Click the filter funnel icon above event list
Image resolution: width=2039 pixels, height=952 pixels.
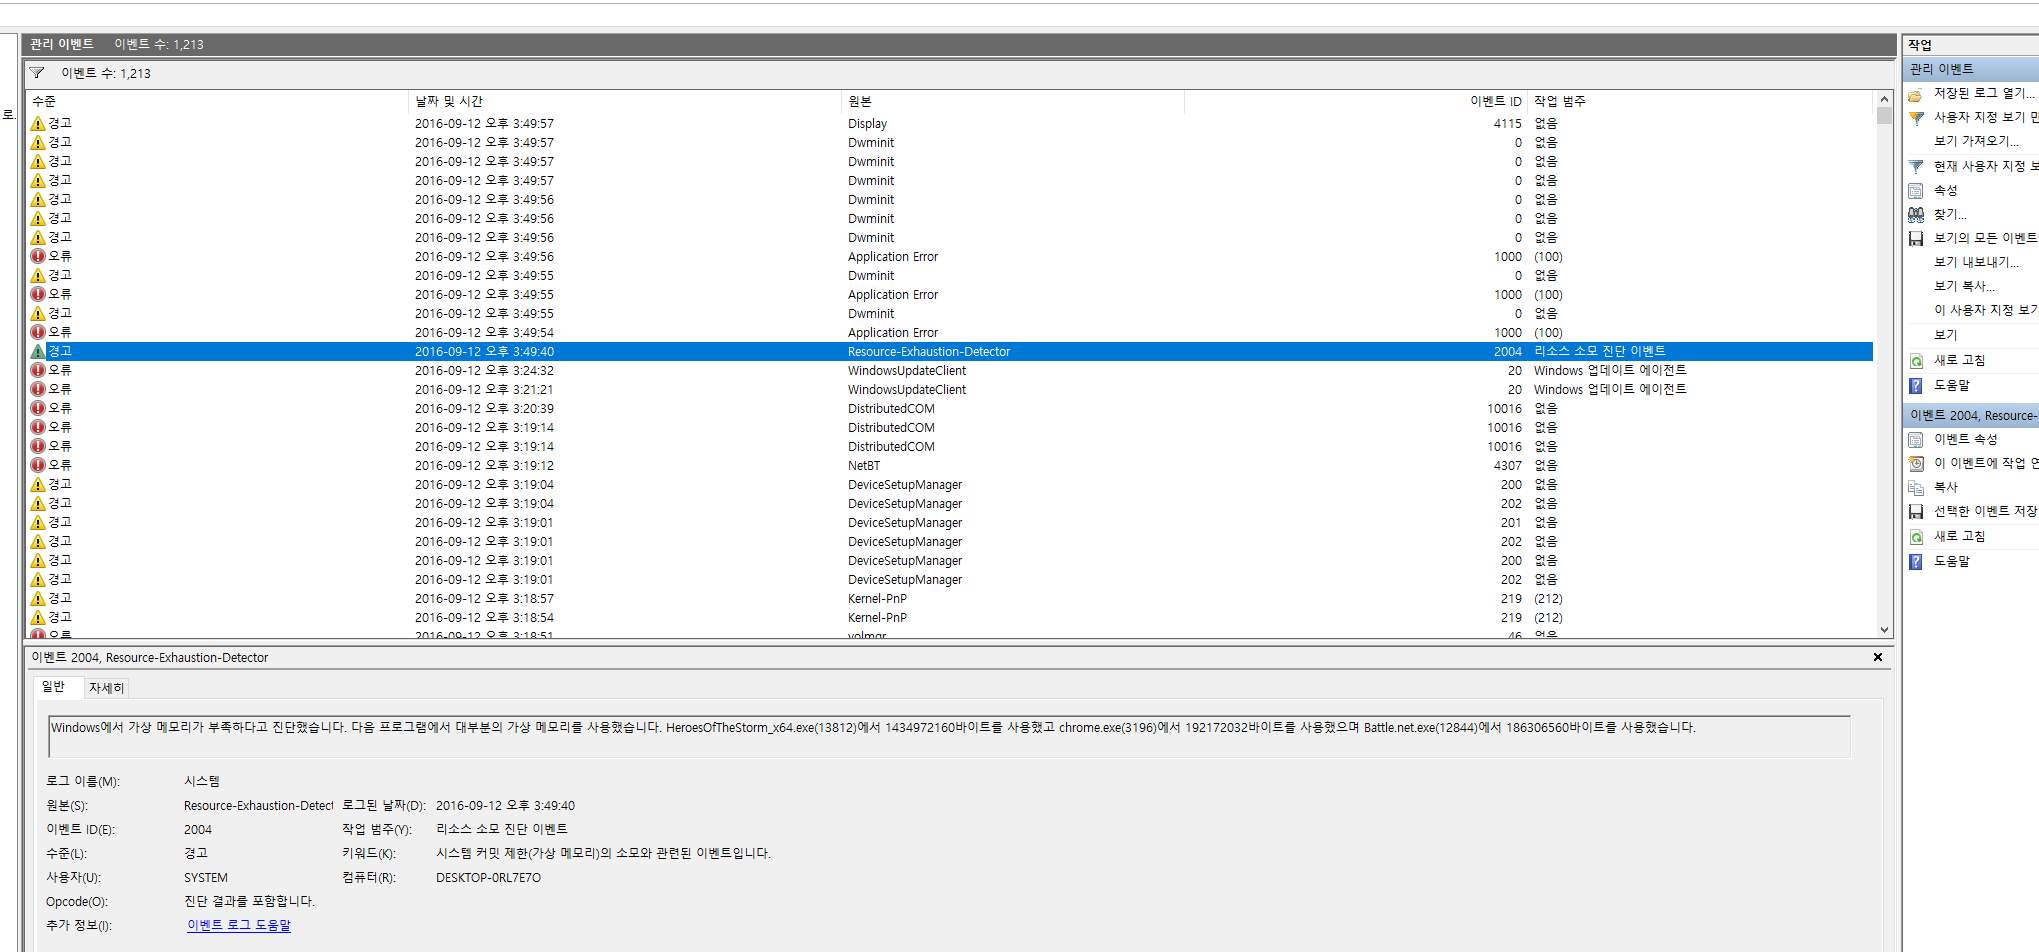[37, 73]
